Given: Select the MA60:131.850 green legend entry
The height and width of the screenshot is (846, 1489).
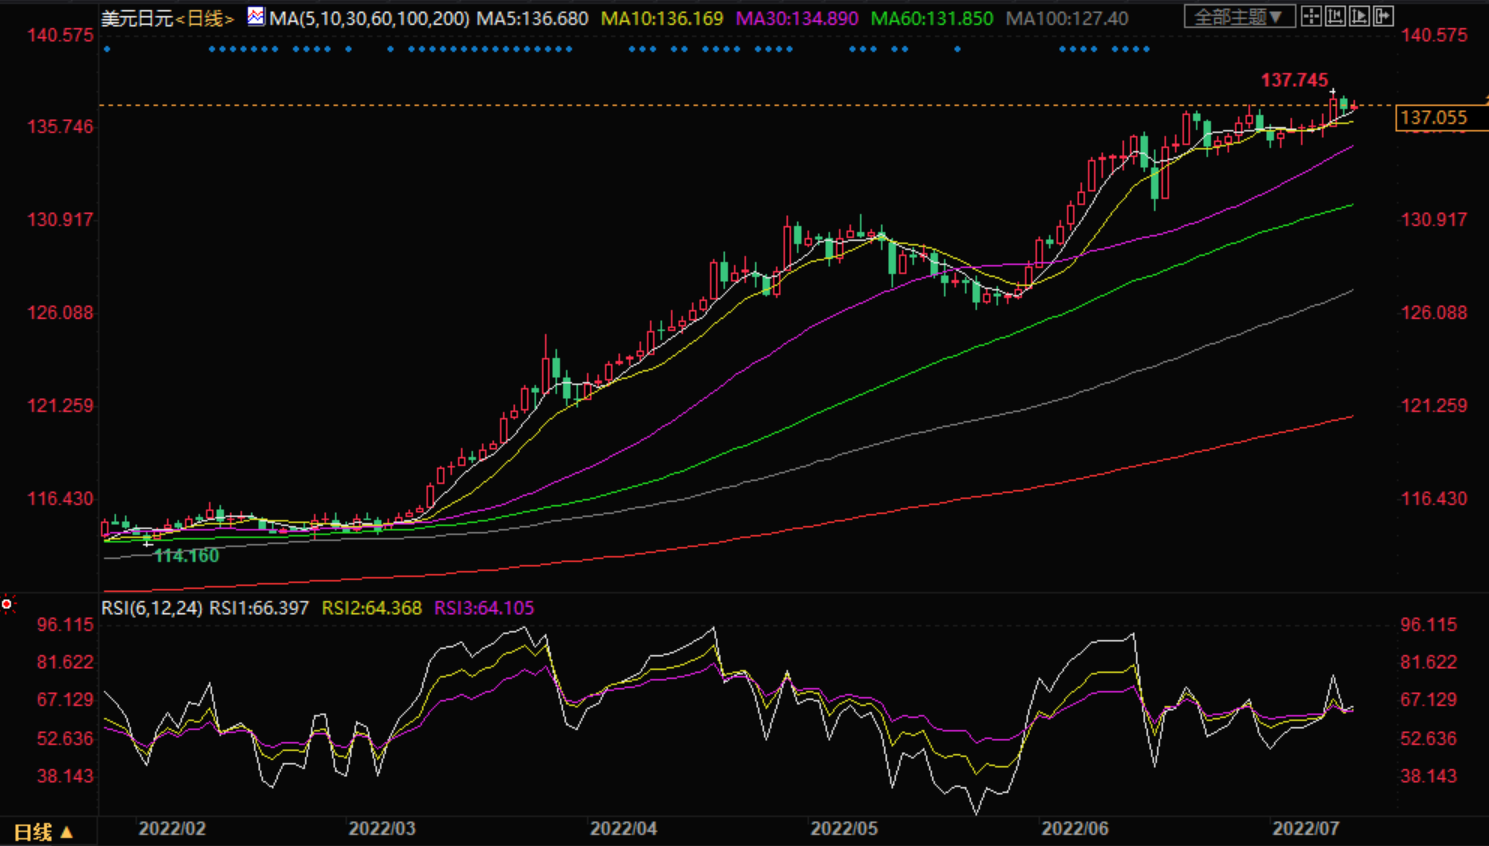Looking at the screenshot, I should click(x=932, y=19).
